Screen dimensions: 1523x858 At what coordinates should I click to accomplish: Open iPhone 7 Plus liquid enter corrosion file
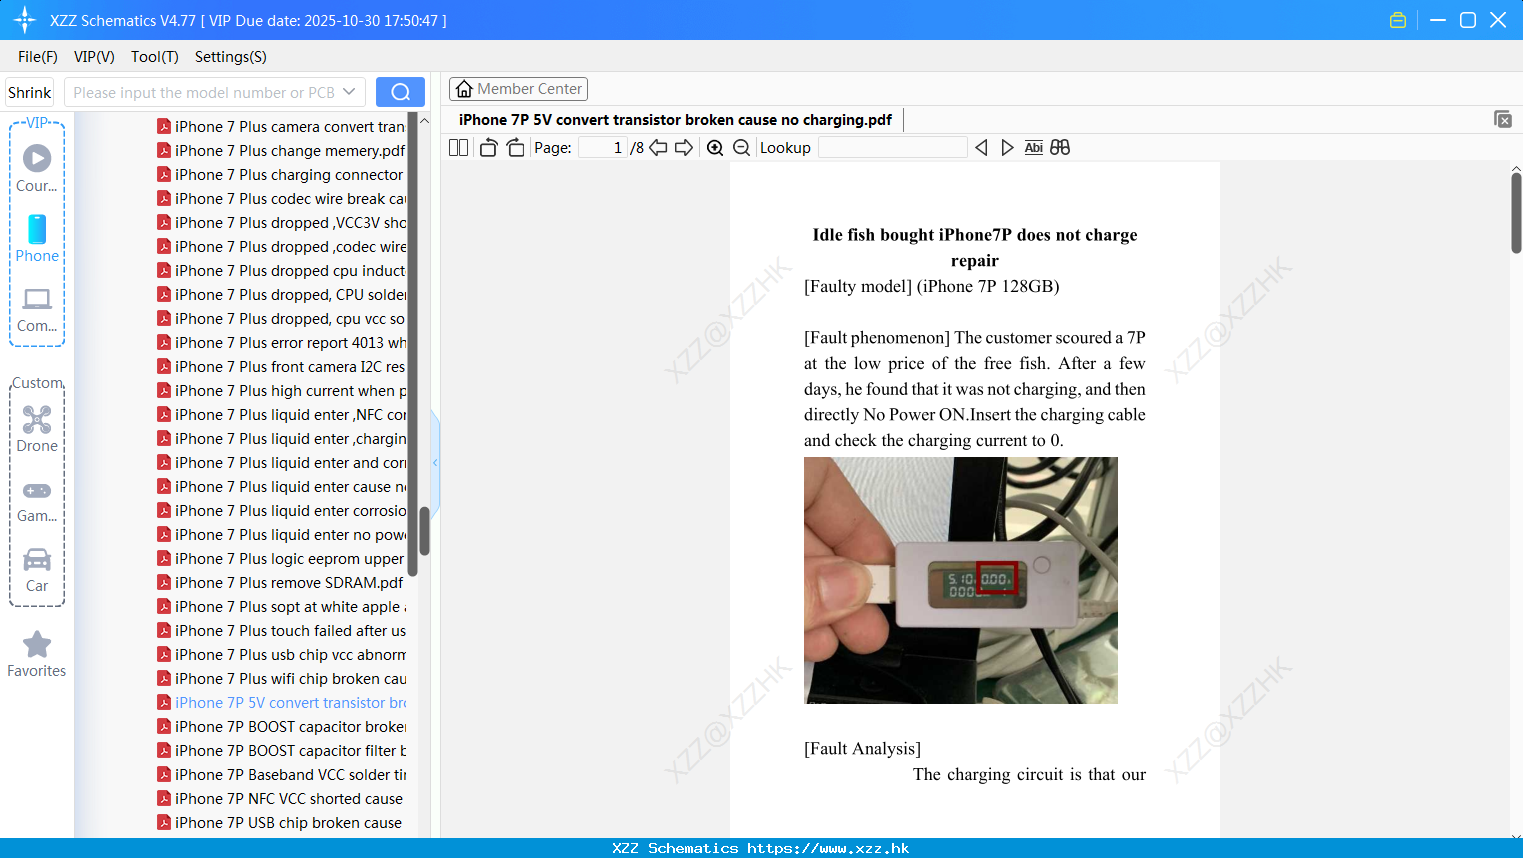[x=281, y=510]
